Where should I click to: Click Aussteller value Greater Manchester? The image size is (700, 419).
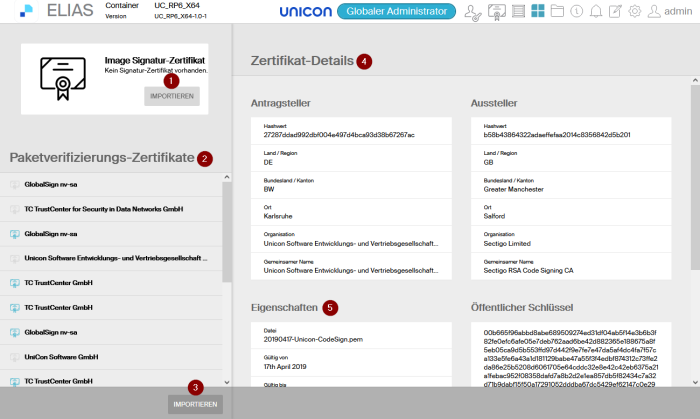(x=513, y=189)
